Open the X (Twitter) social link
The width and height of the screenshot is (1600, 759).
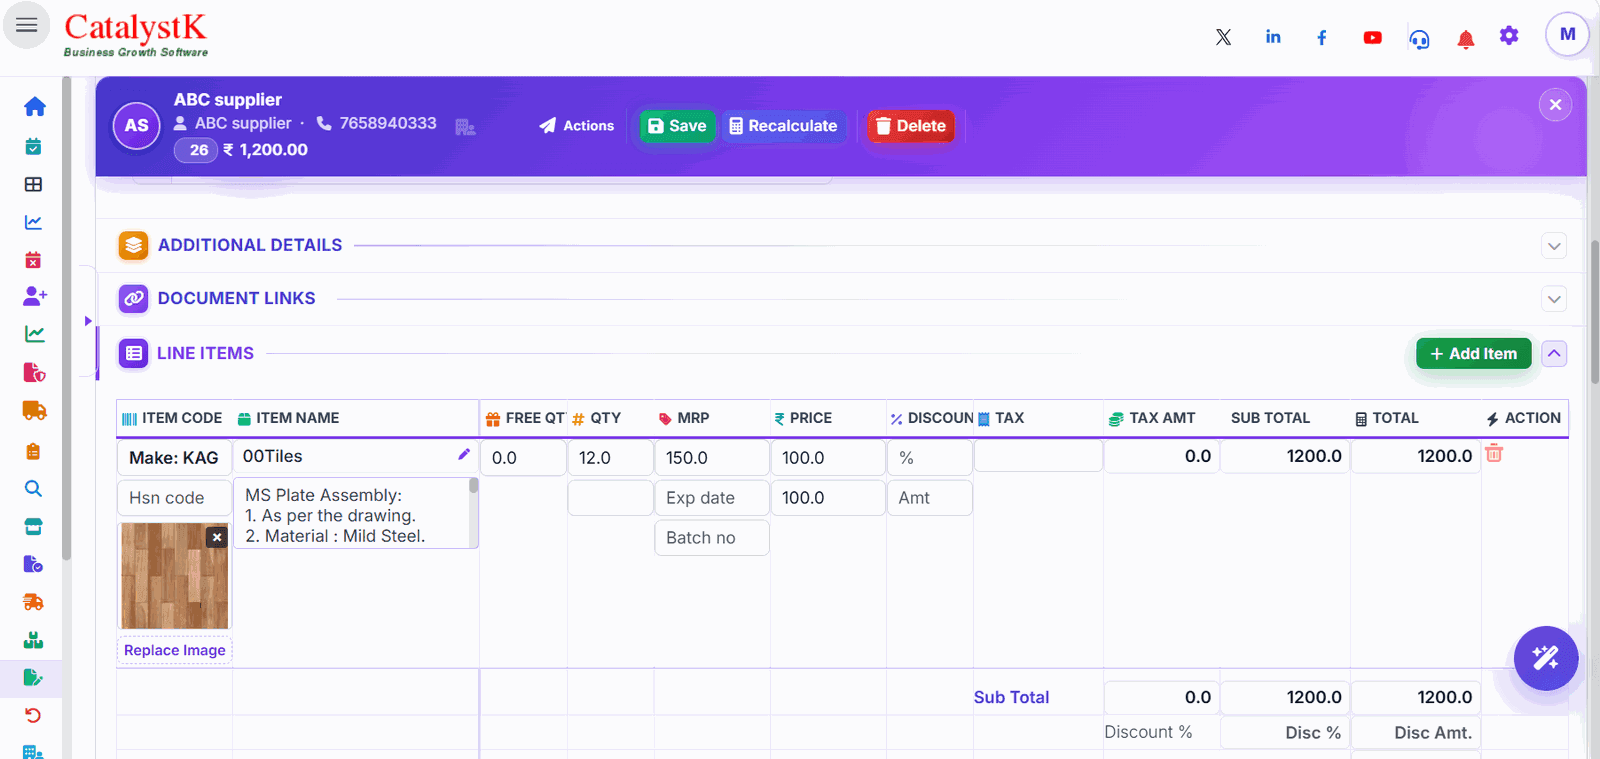click(x=1223, y=37)
